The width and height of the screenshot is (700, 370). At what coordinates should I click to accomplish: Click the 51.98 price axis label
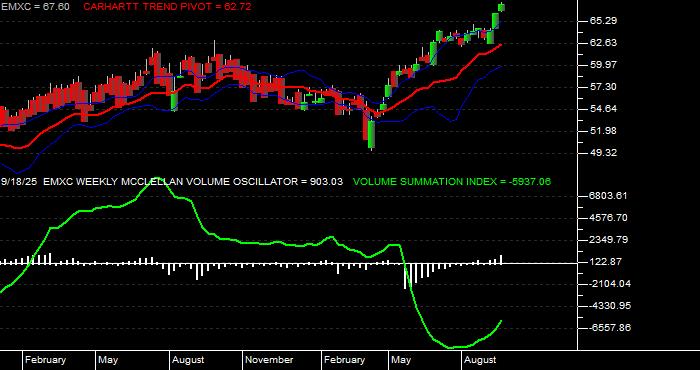coord(603,131)
